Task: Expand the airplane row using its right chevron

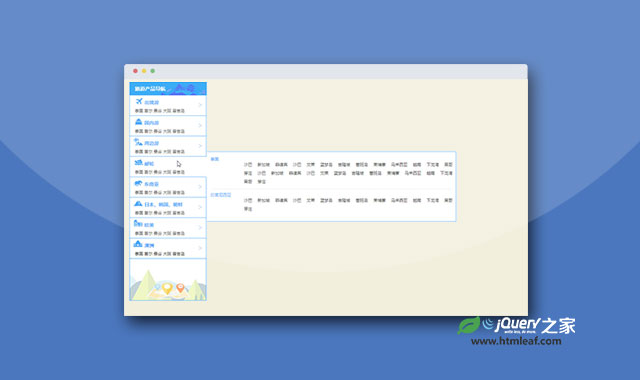Action: [200, 105]
